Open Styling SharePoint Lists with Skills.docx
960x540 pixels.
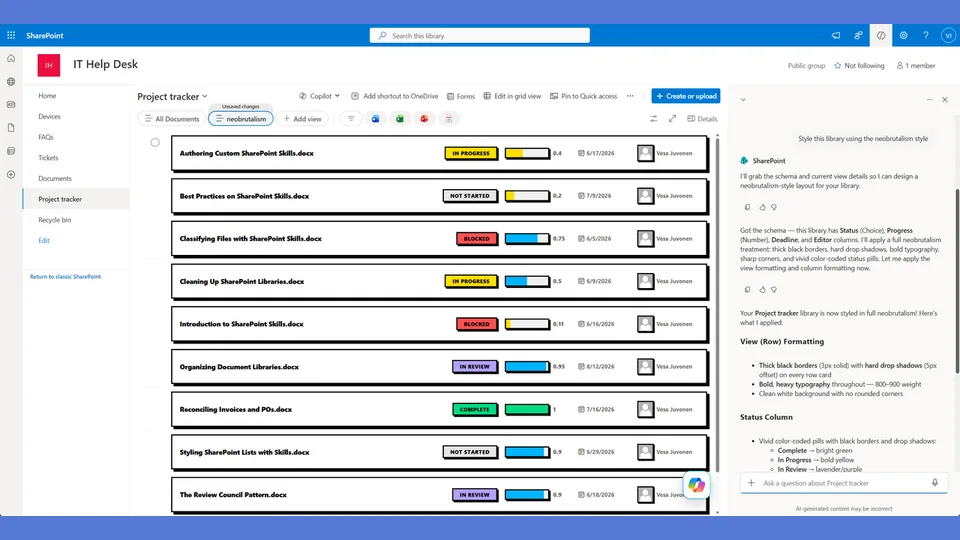tap(244, 452)
